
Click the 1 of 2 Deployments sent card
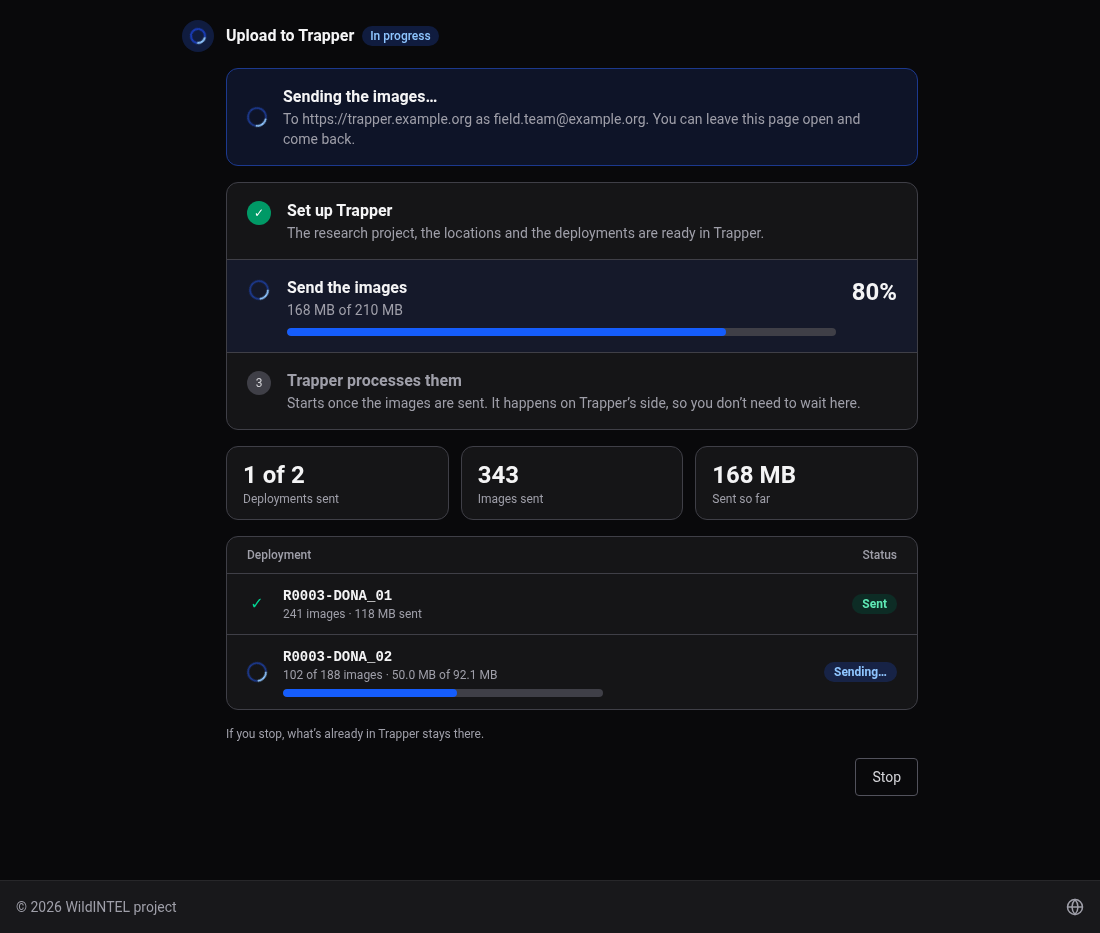(x=337, y=483)
